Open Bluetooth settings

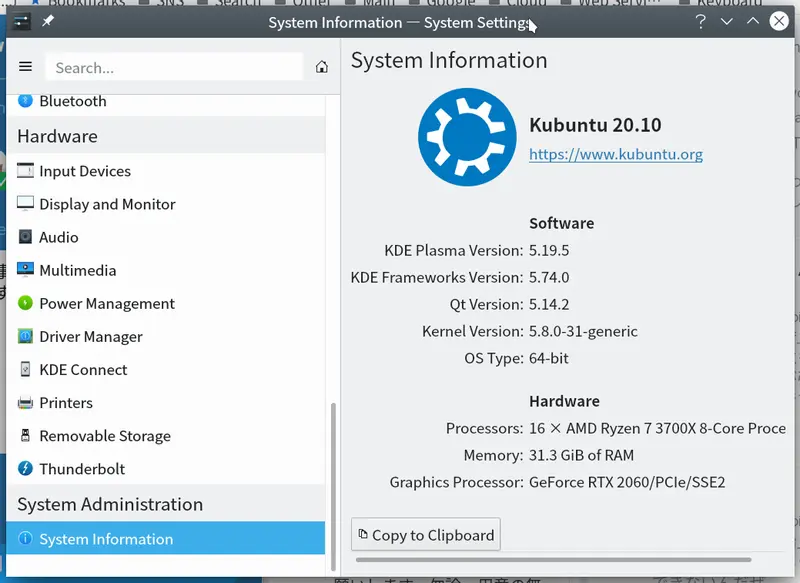(x=165, y=102)
